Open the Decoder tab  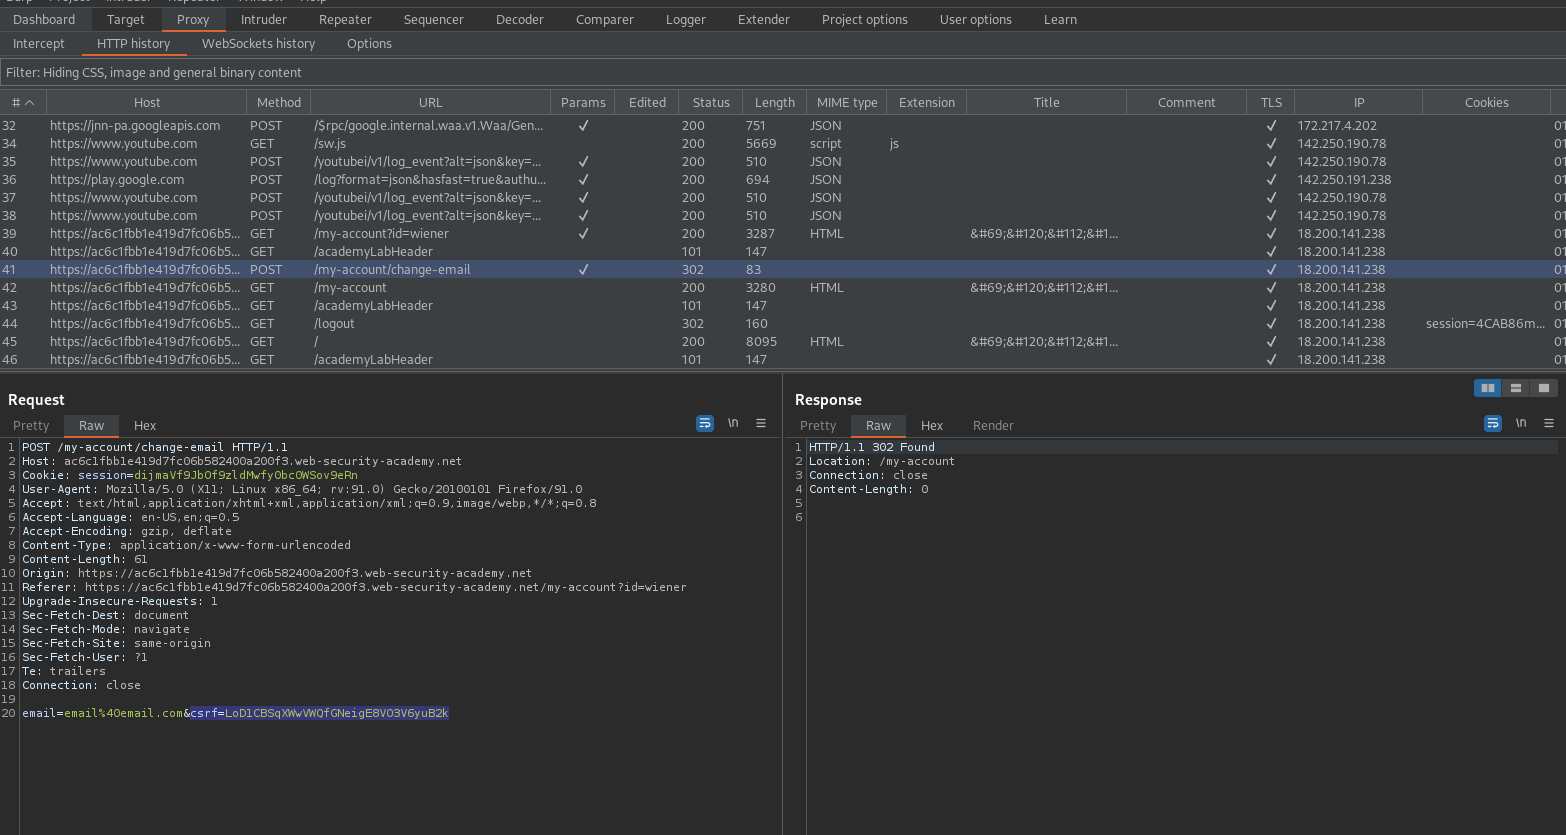[520, 19]
